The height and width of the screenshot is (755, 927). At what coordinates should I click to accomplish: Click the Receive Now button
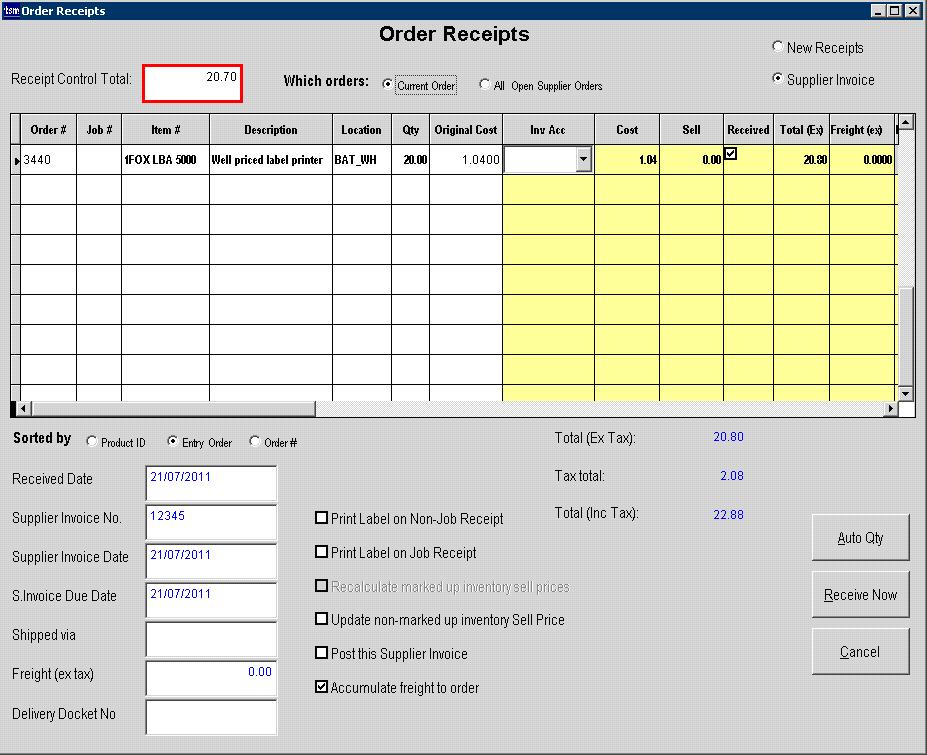[x=860, y=594]
